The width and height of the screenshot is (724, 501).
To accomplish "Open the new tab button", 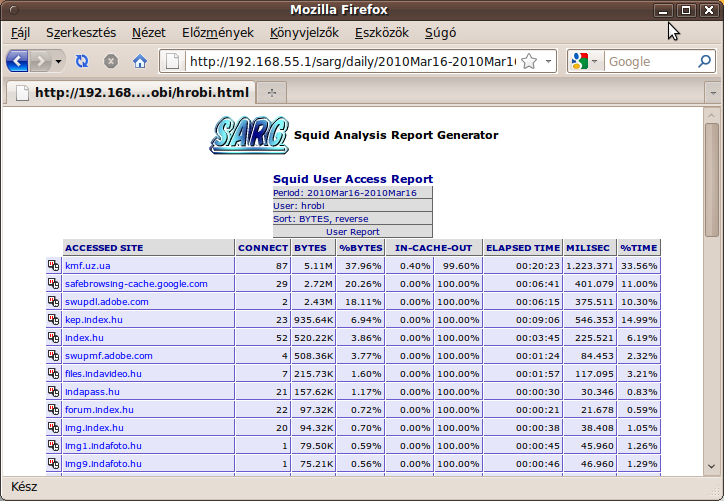I will pos(271,93).
